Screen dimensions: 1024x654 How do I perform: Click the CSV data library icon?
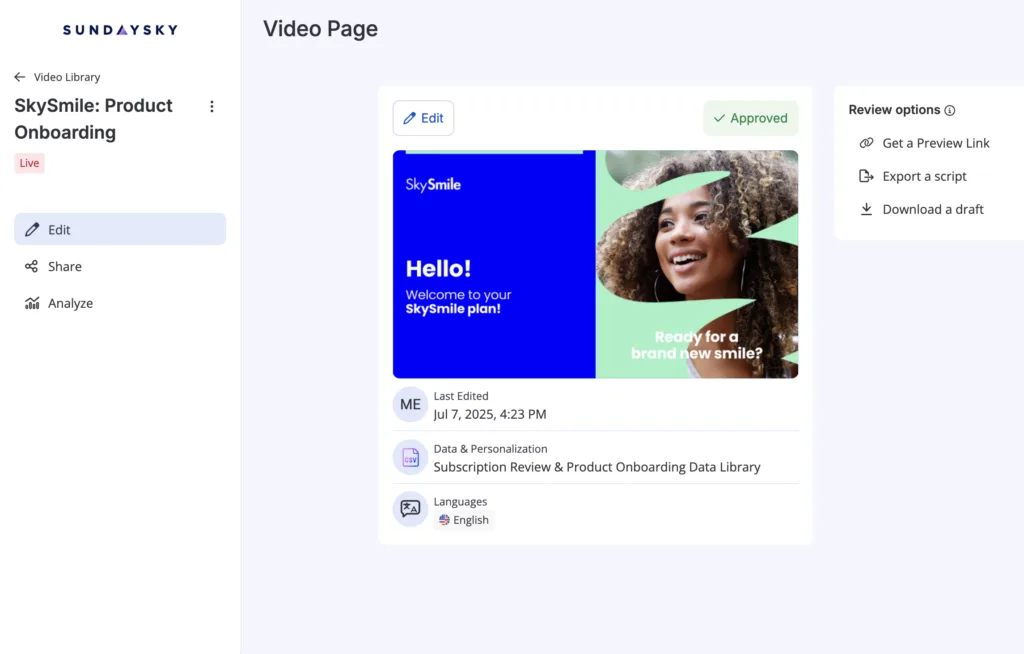410,457
